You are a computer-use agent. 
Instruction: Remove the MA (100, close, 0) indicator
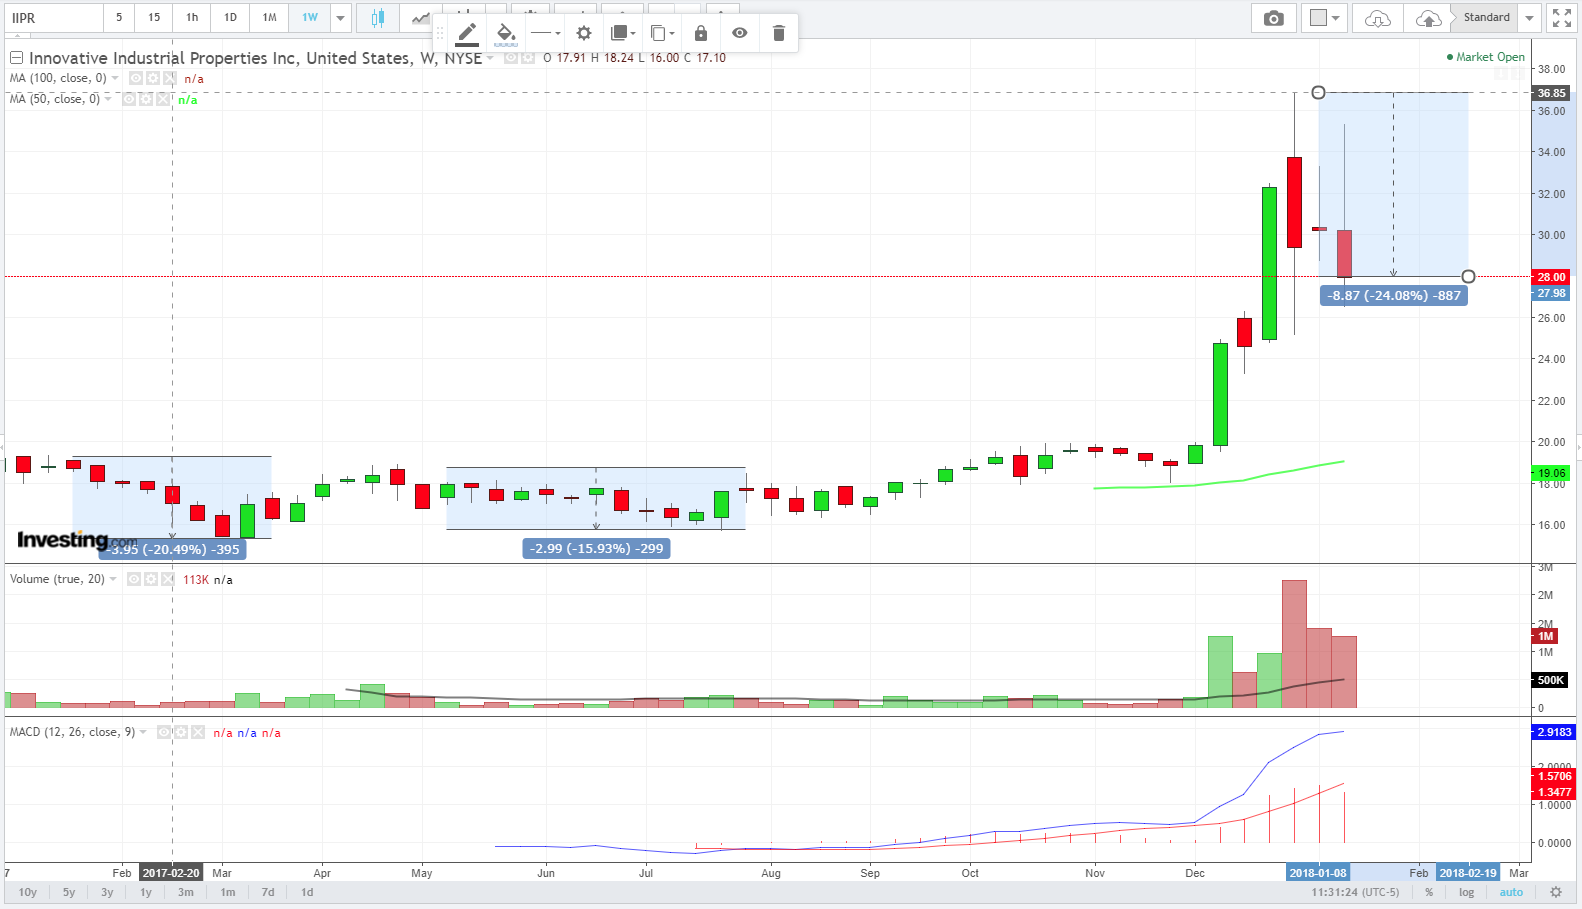tap(170, 78)
